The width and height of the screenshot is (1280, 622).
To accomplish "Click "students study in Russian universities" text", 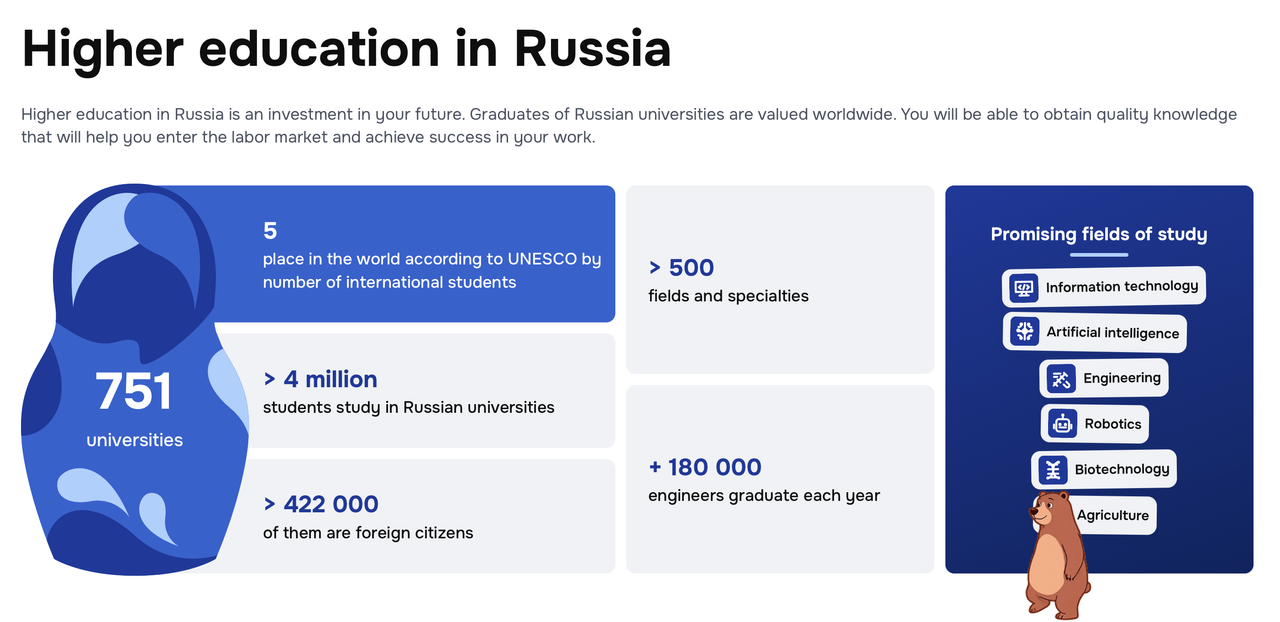I will pos(408,407).
